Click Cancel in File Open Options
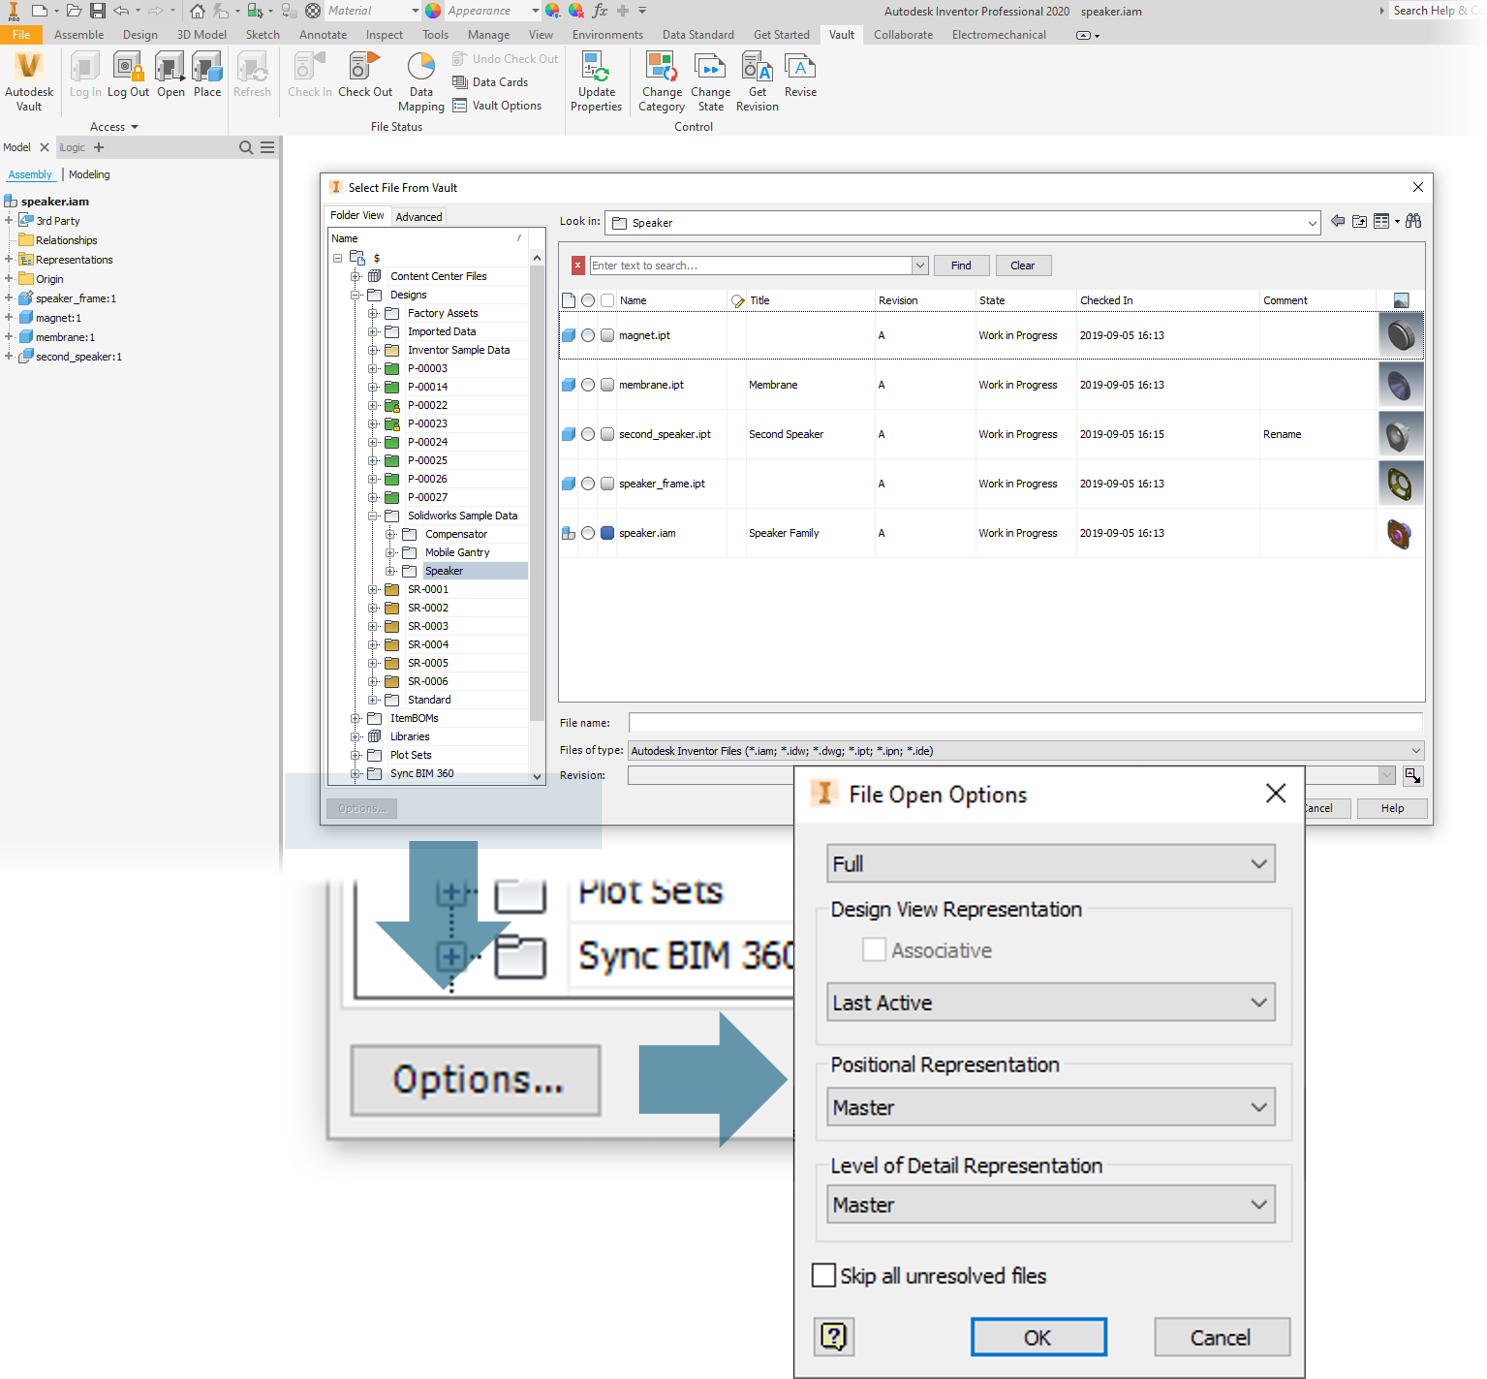The height and width of the screenshot is (1379, 1487). (x=1221, y=1337)
